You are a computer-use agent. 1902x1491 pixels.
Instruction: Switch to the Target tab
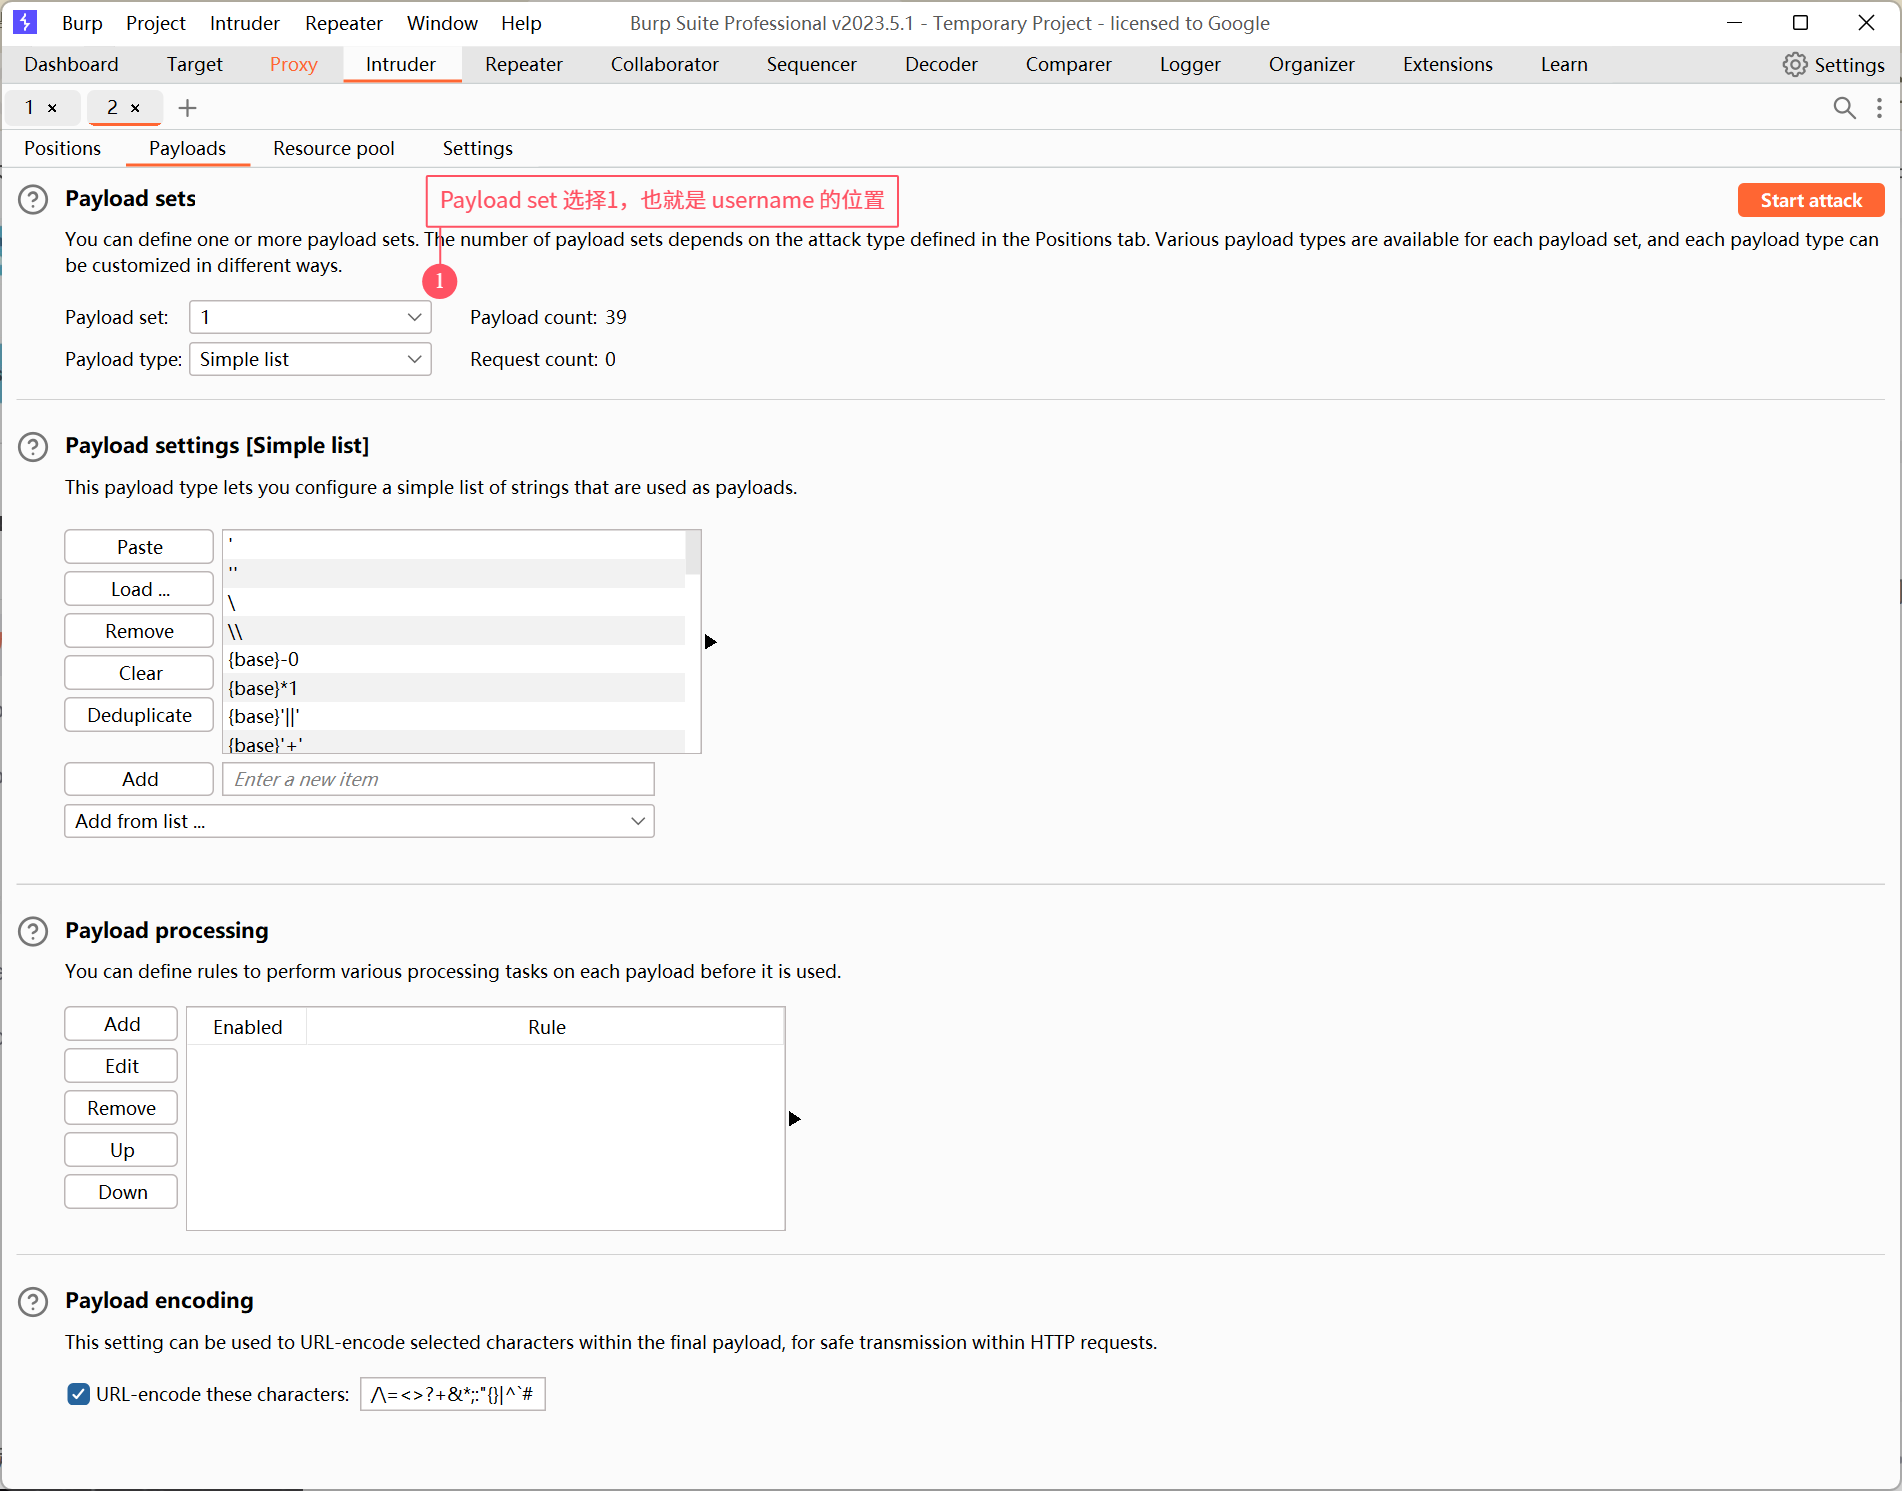tap(195, 65)
